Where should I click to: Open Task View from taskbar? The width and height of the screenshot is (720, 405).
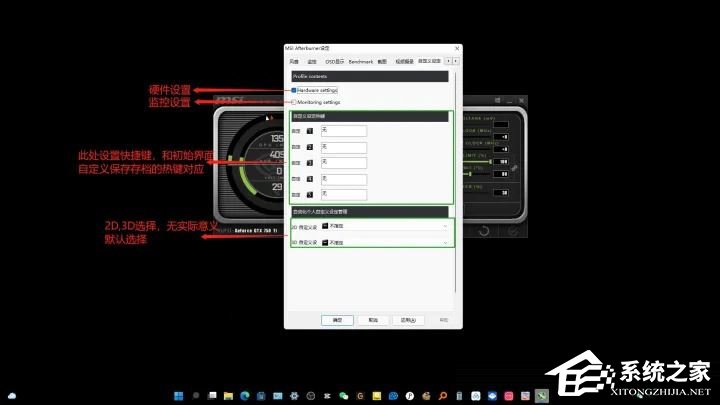click(212, 395)
